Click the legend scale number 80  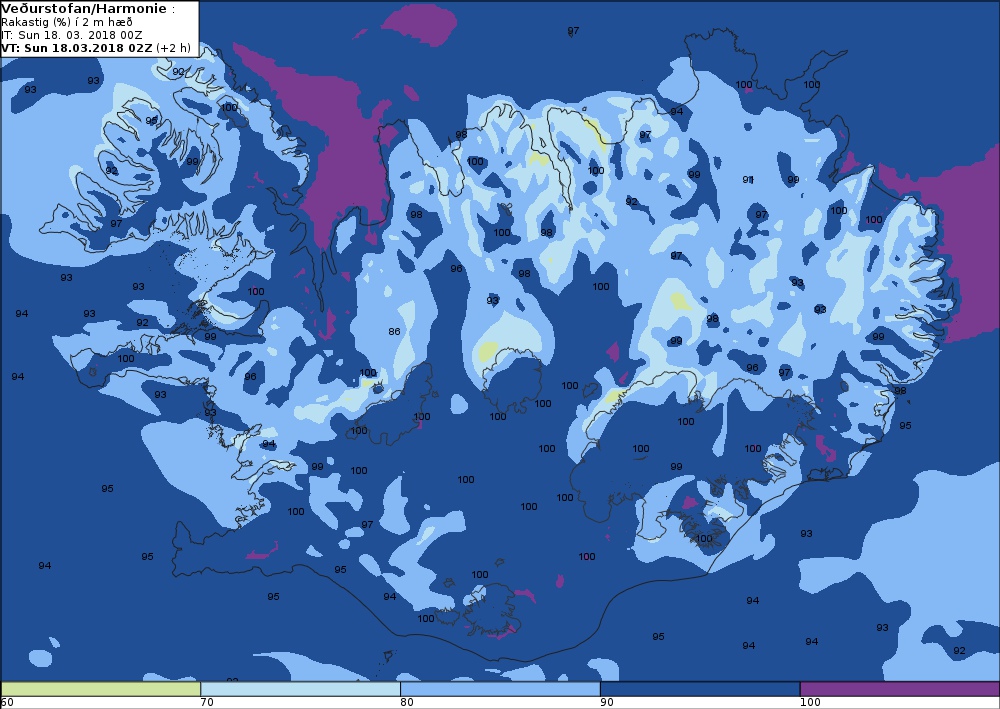pos(407,703)
